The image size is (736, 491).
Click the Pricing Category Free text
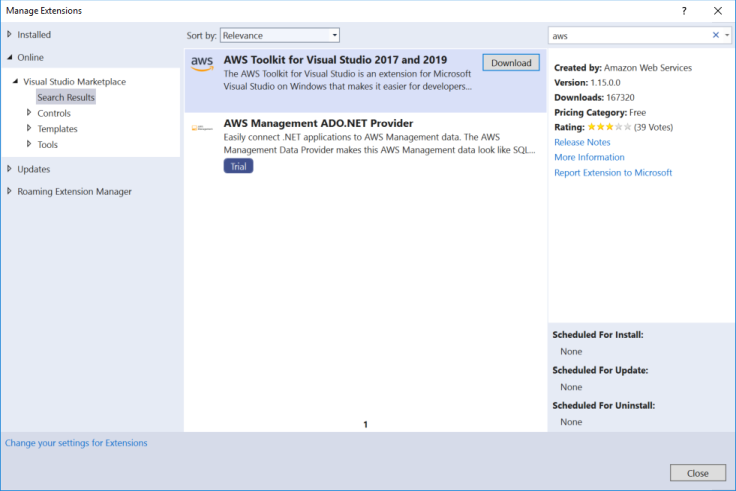point(600,113)
